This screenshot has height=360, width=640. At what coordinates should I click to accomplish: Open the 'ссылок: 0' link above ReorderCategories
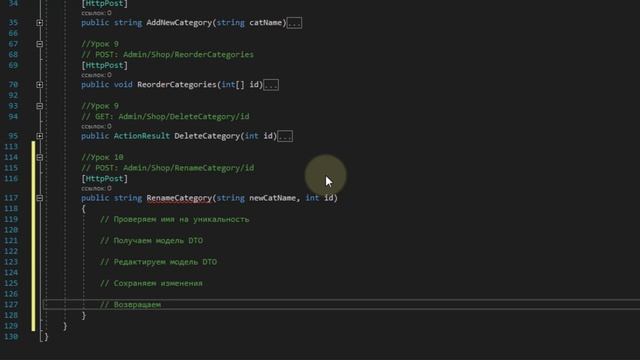tap(96, 75)
